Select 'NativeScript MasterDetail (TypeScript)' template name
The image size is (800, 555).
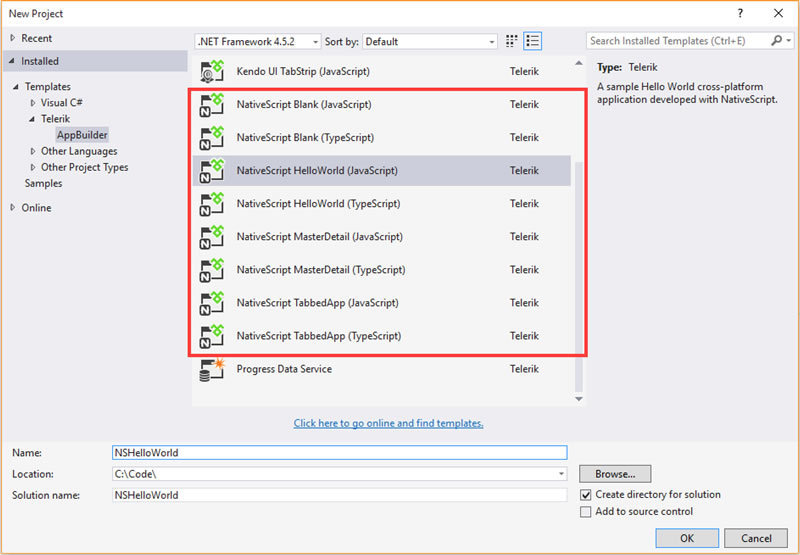321,270
